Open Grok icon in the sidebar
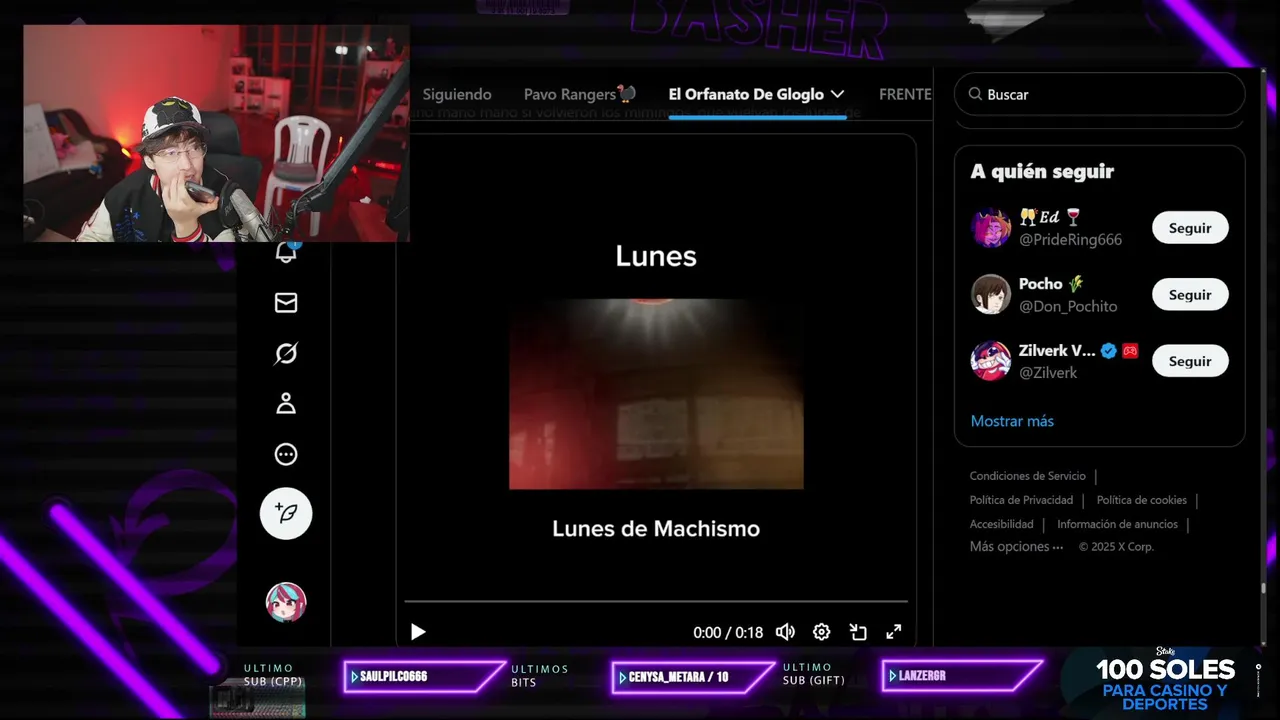This screenshot has height=720, width=1280. (x=286, y=353)
